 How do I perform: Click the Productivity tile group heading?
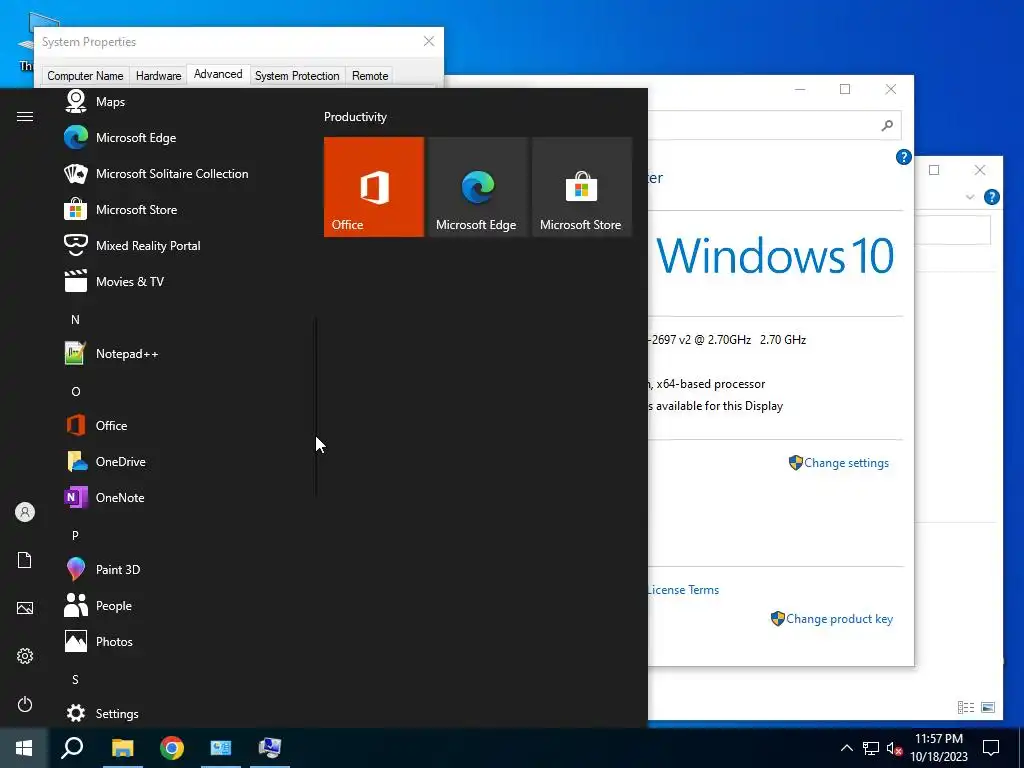click(x=355, y=117)
